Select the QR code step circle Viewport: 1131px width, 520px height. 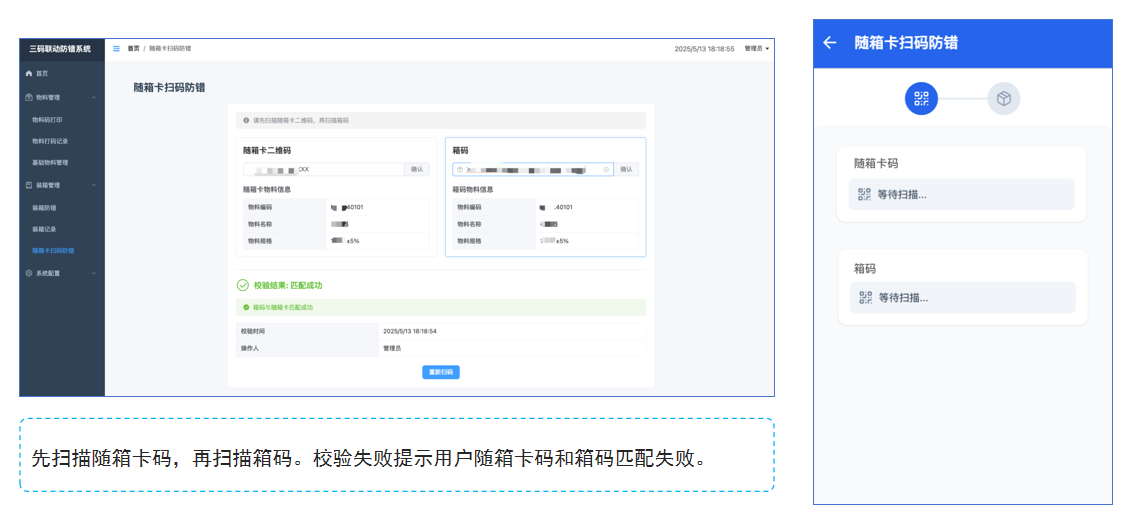921,98
